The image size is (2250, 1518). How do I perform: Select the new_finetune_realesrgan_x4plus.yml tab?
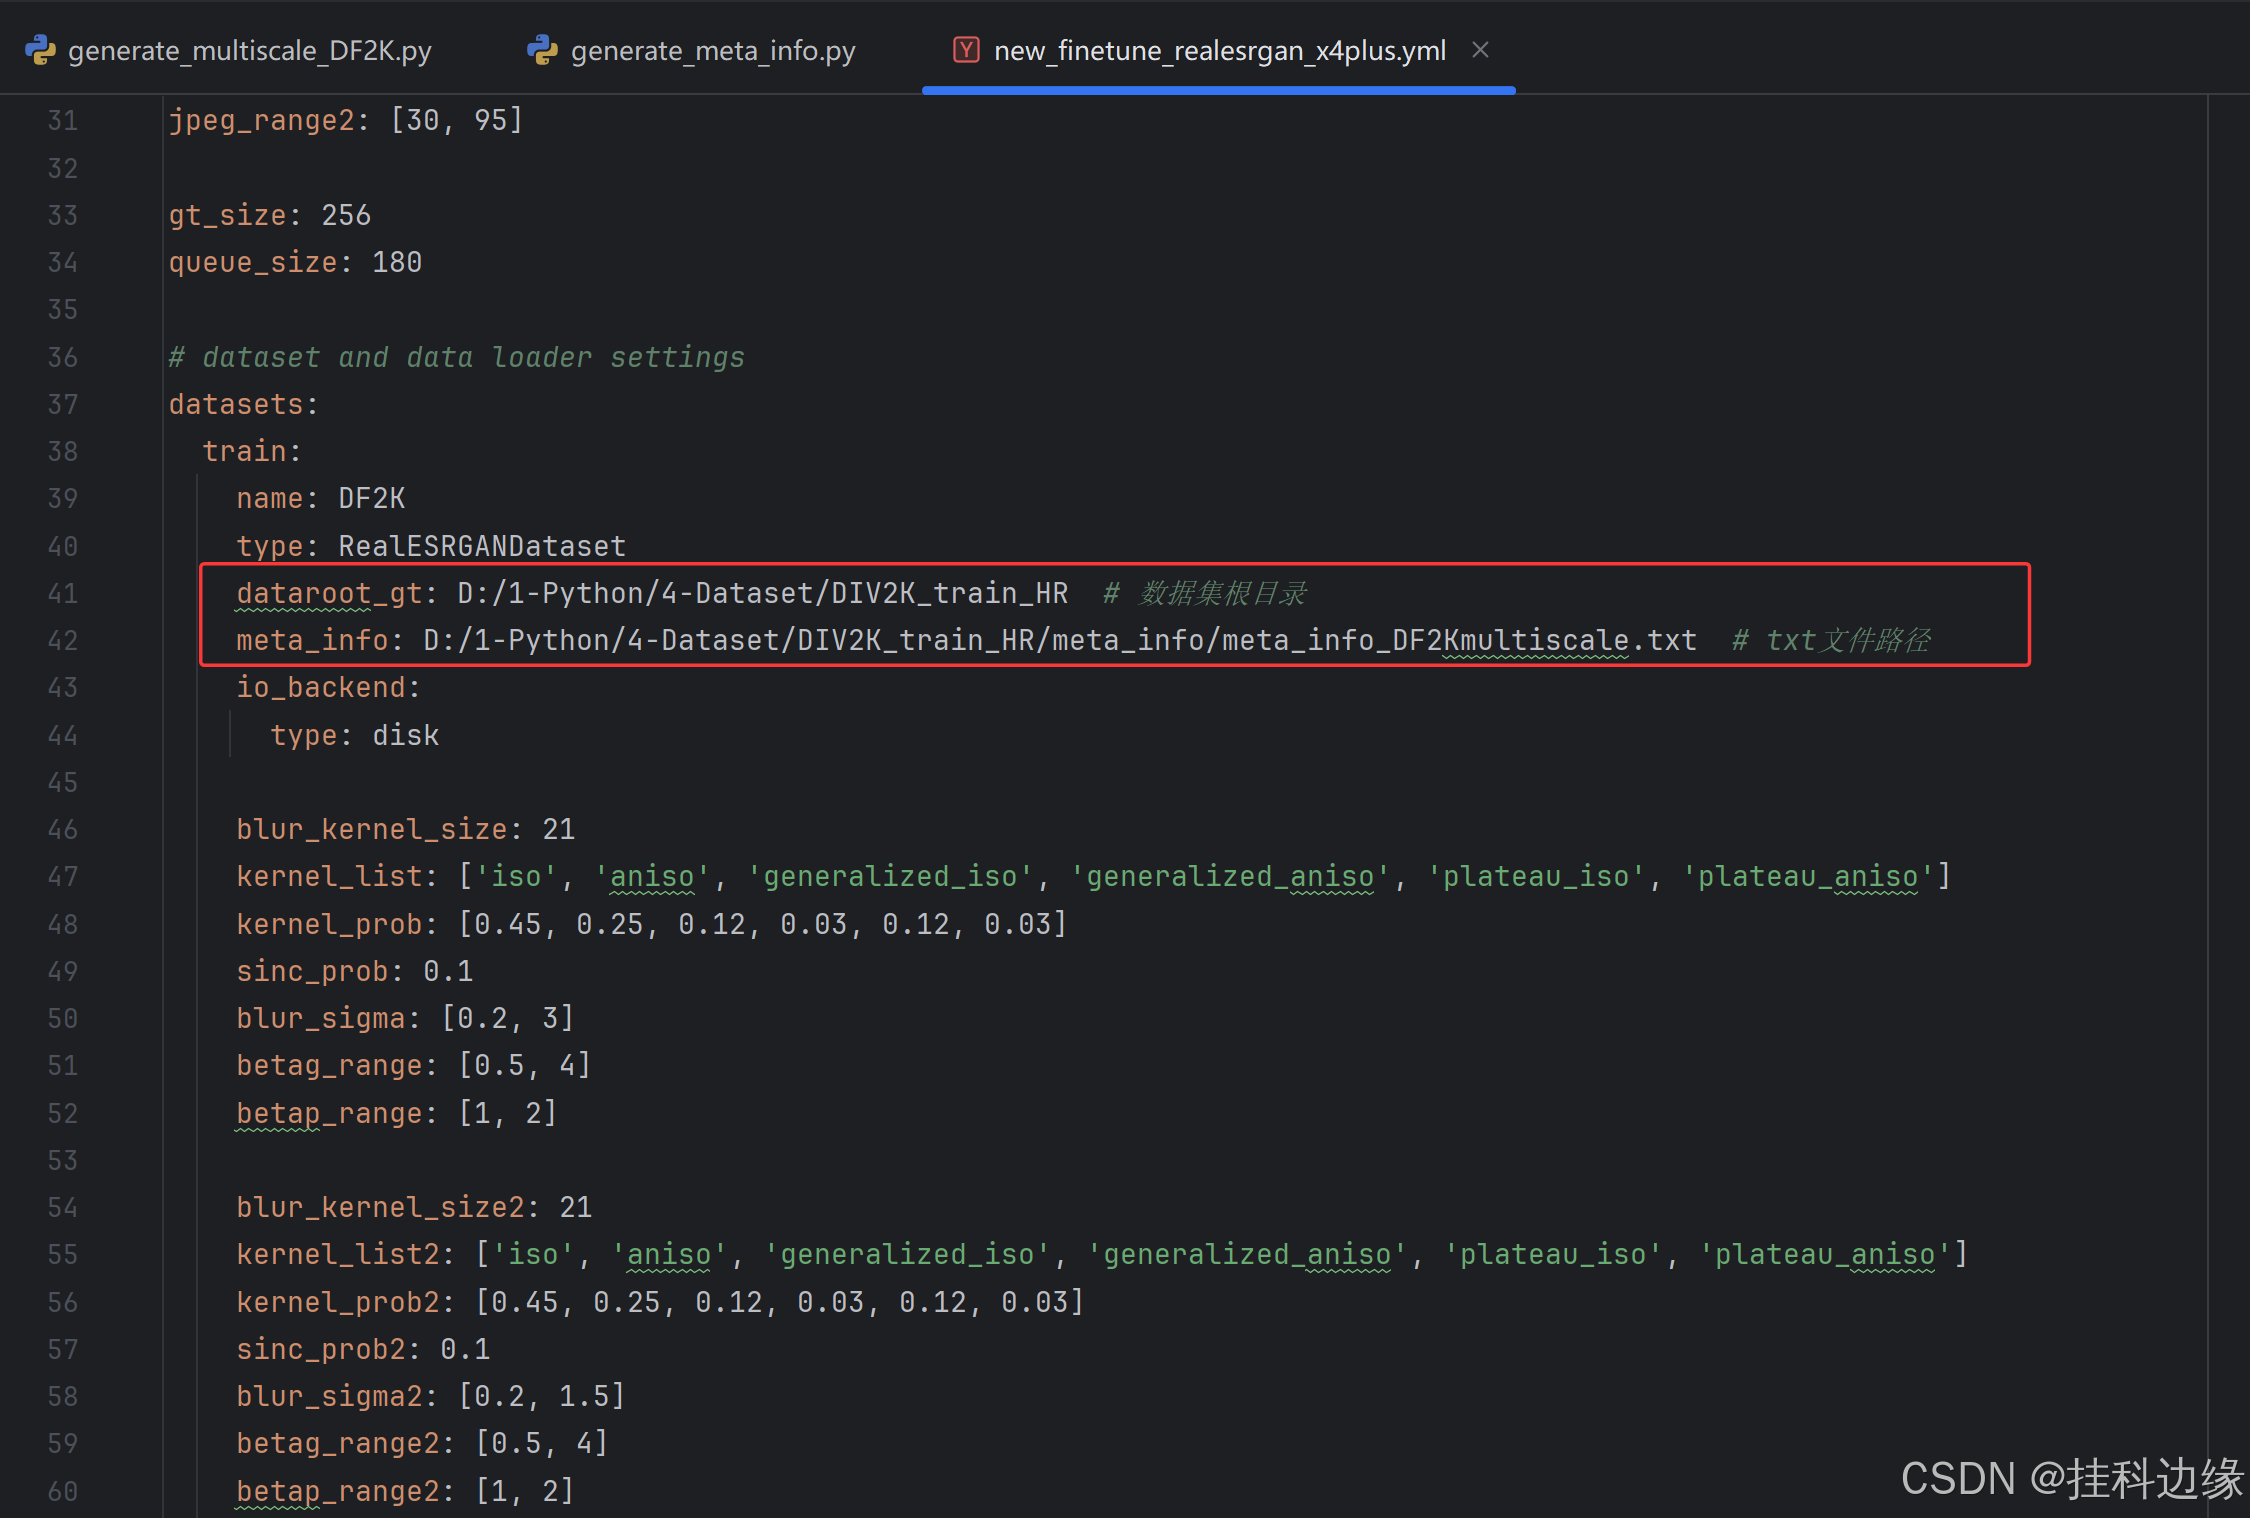click(1219, 50)
